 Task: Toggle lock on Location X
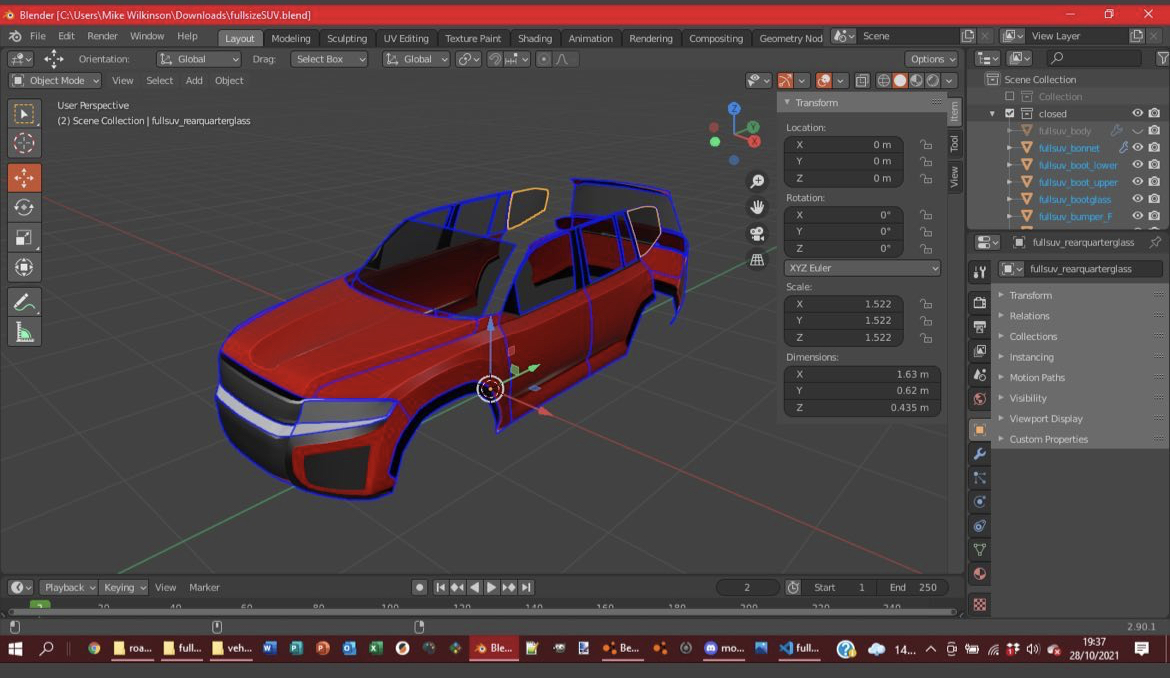[925, 145]
